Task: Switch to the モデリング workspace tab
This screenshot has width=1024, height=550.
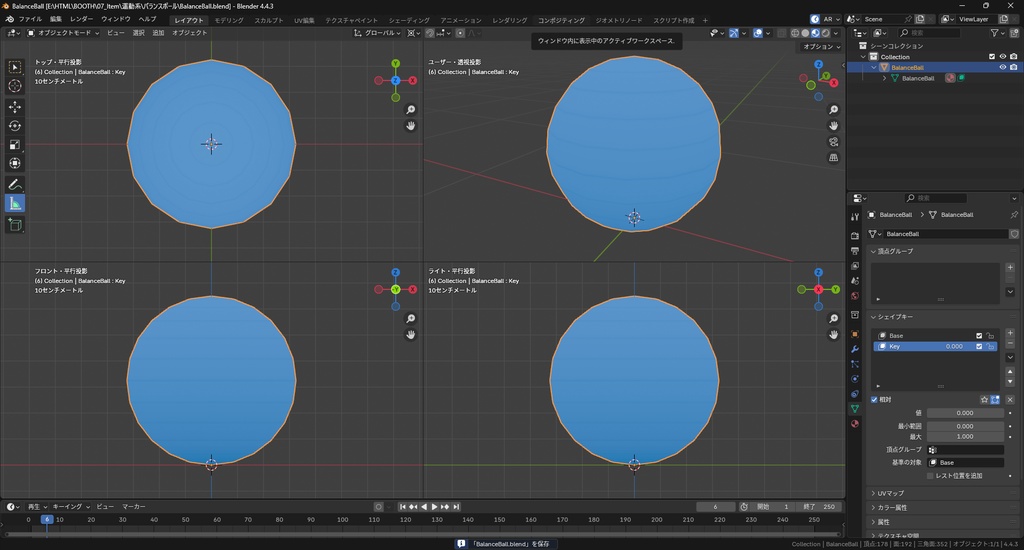Action: pos(229,20)
